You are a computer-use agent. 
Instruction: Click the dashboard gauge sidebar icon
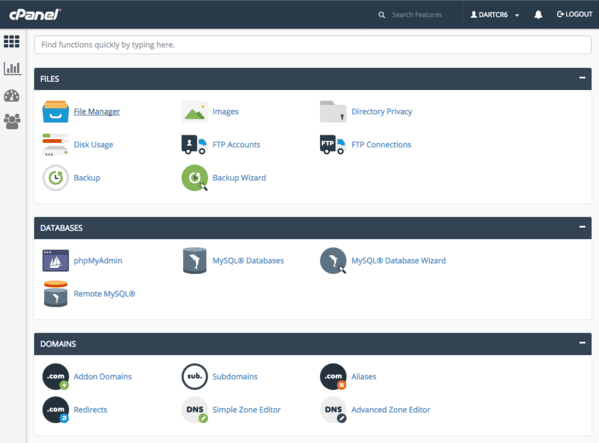[x=12, y=95]
